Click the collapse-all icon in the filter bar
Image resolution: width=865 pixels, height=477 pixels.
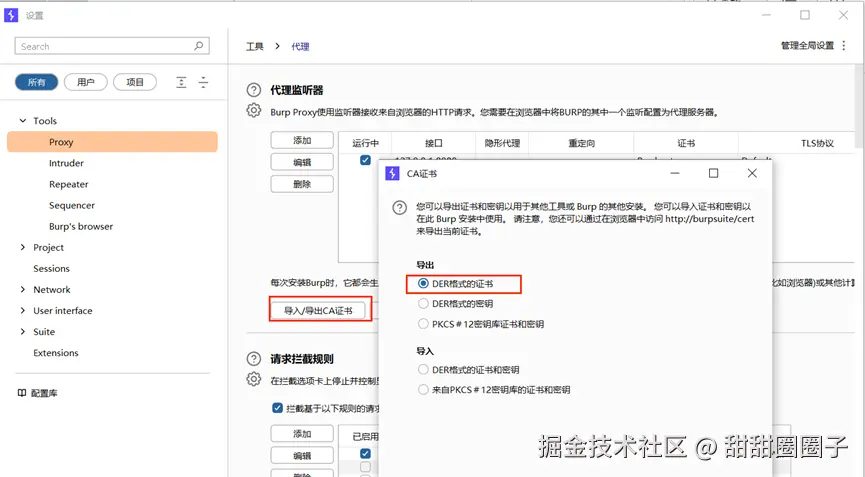tap(204, 82)
